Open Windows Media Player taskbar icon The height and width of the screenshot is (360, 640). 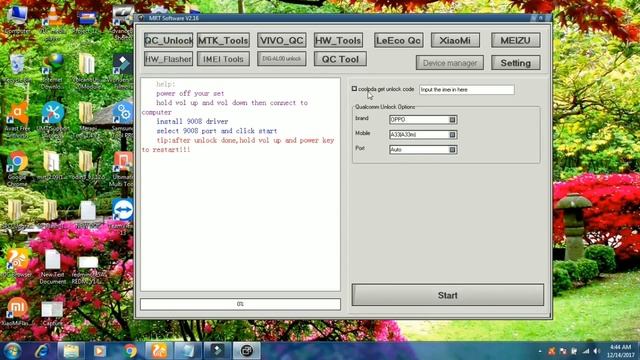click(100, 351)
